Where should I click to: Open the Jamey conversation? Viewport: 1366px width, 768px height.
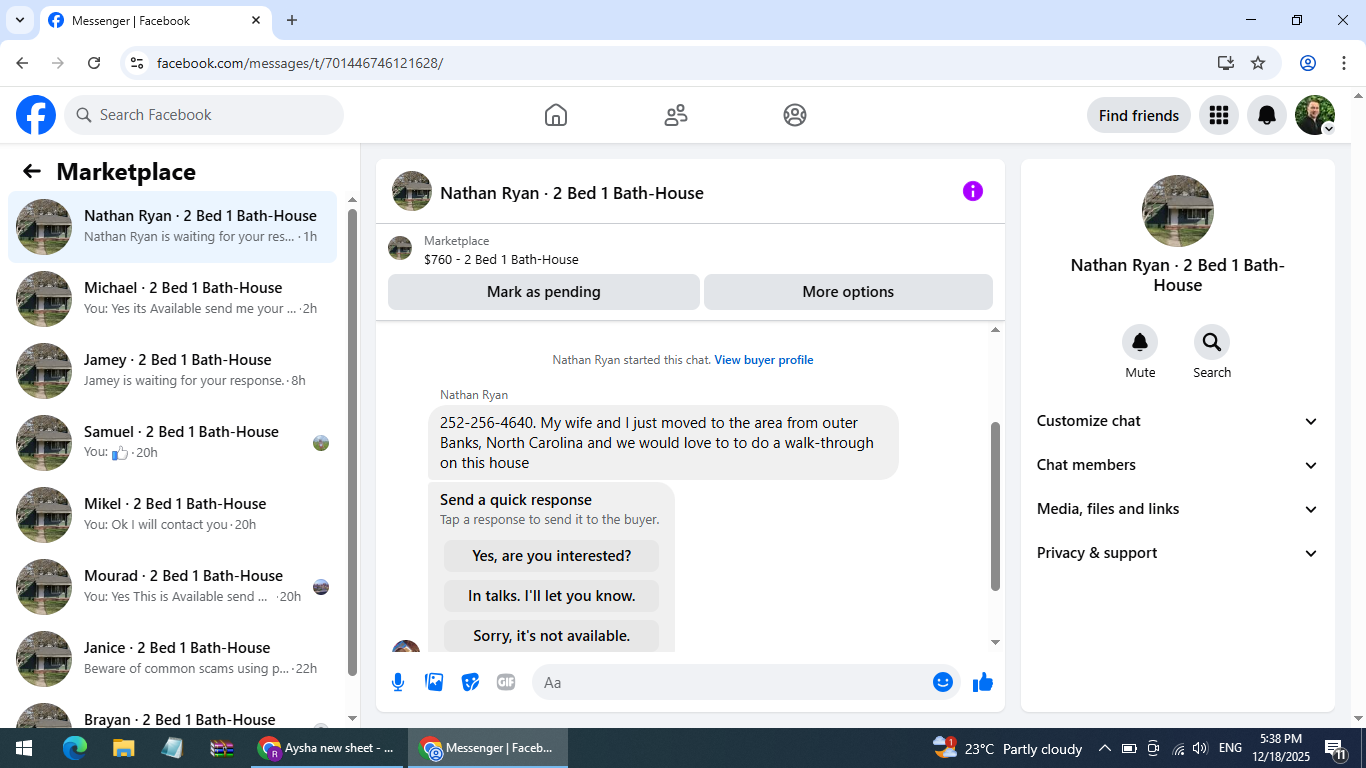coord(172,371)
